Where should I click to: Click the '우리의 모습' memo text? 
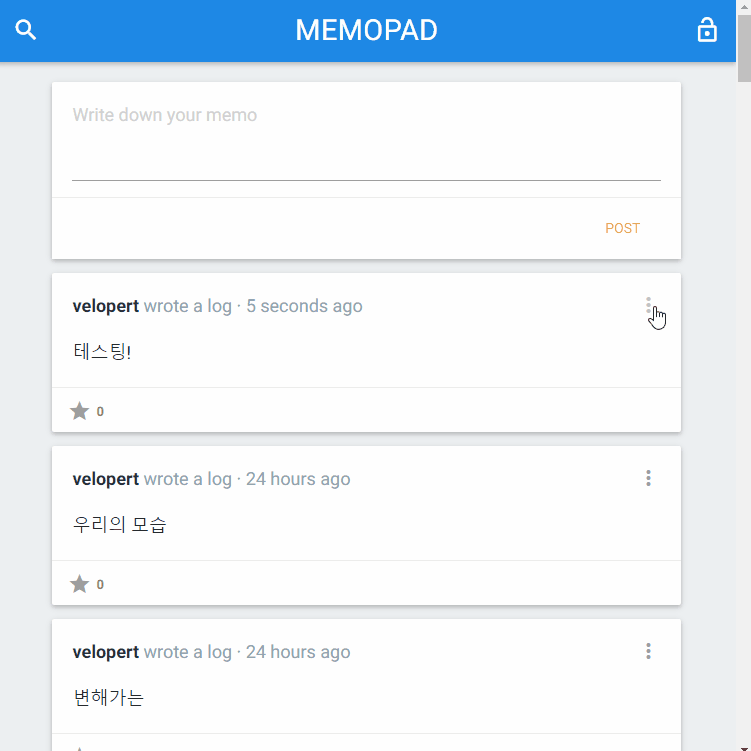(120, 525)
